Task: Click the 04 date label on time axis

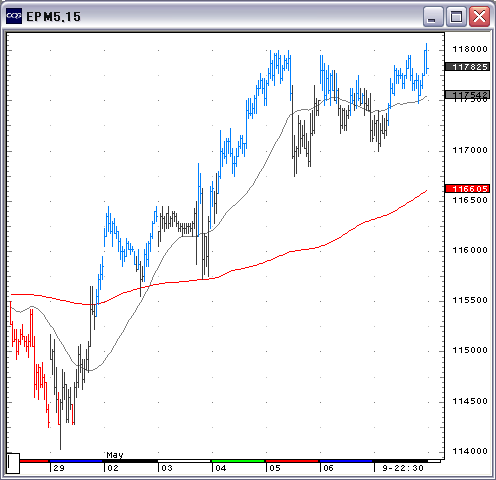Action: [221, 468]
